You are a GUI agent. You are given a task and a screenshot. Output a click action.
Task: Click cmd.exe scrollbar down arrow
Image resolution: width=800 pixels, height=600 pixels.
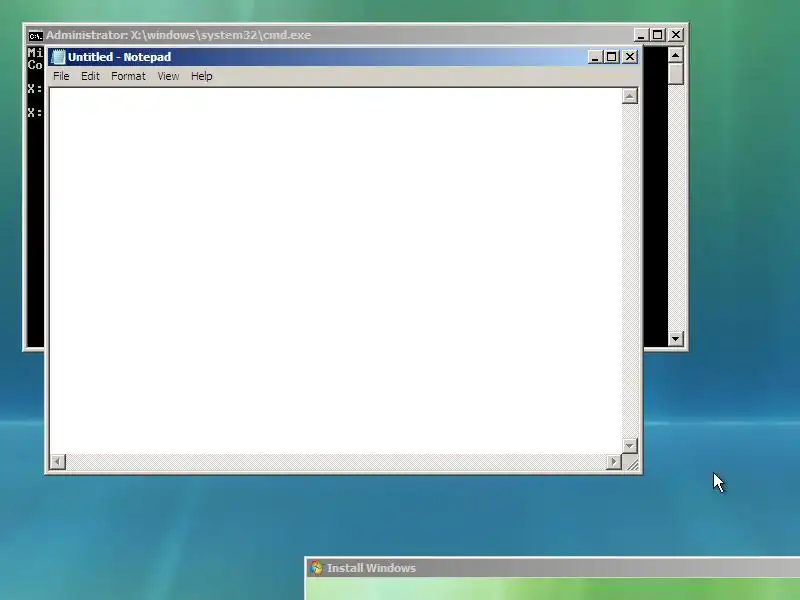click(x=676, y=338)
